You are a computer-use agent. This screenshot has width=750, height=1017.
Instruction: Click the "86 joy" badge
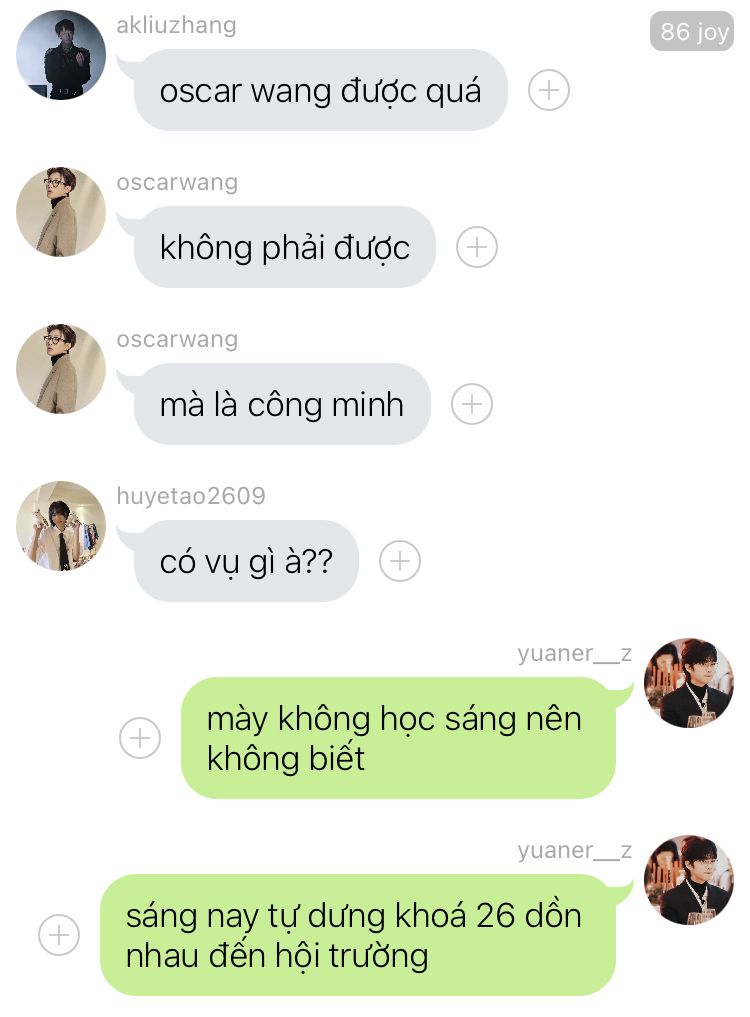[x=692, y=31]
